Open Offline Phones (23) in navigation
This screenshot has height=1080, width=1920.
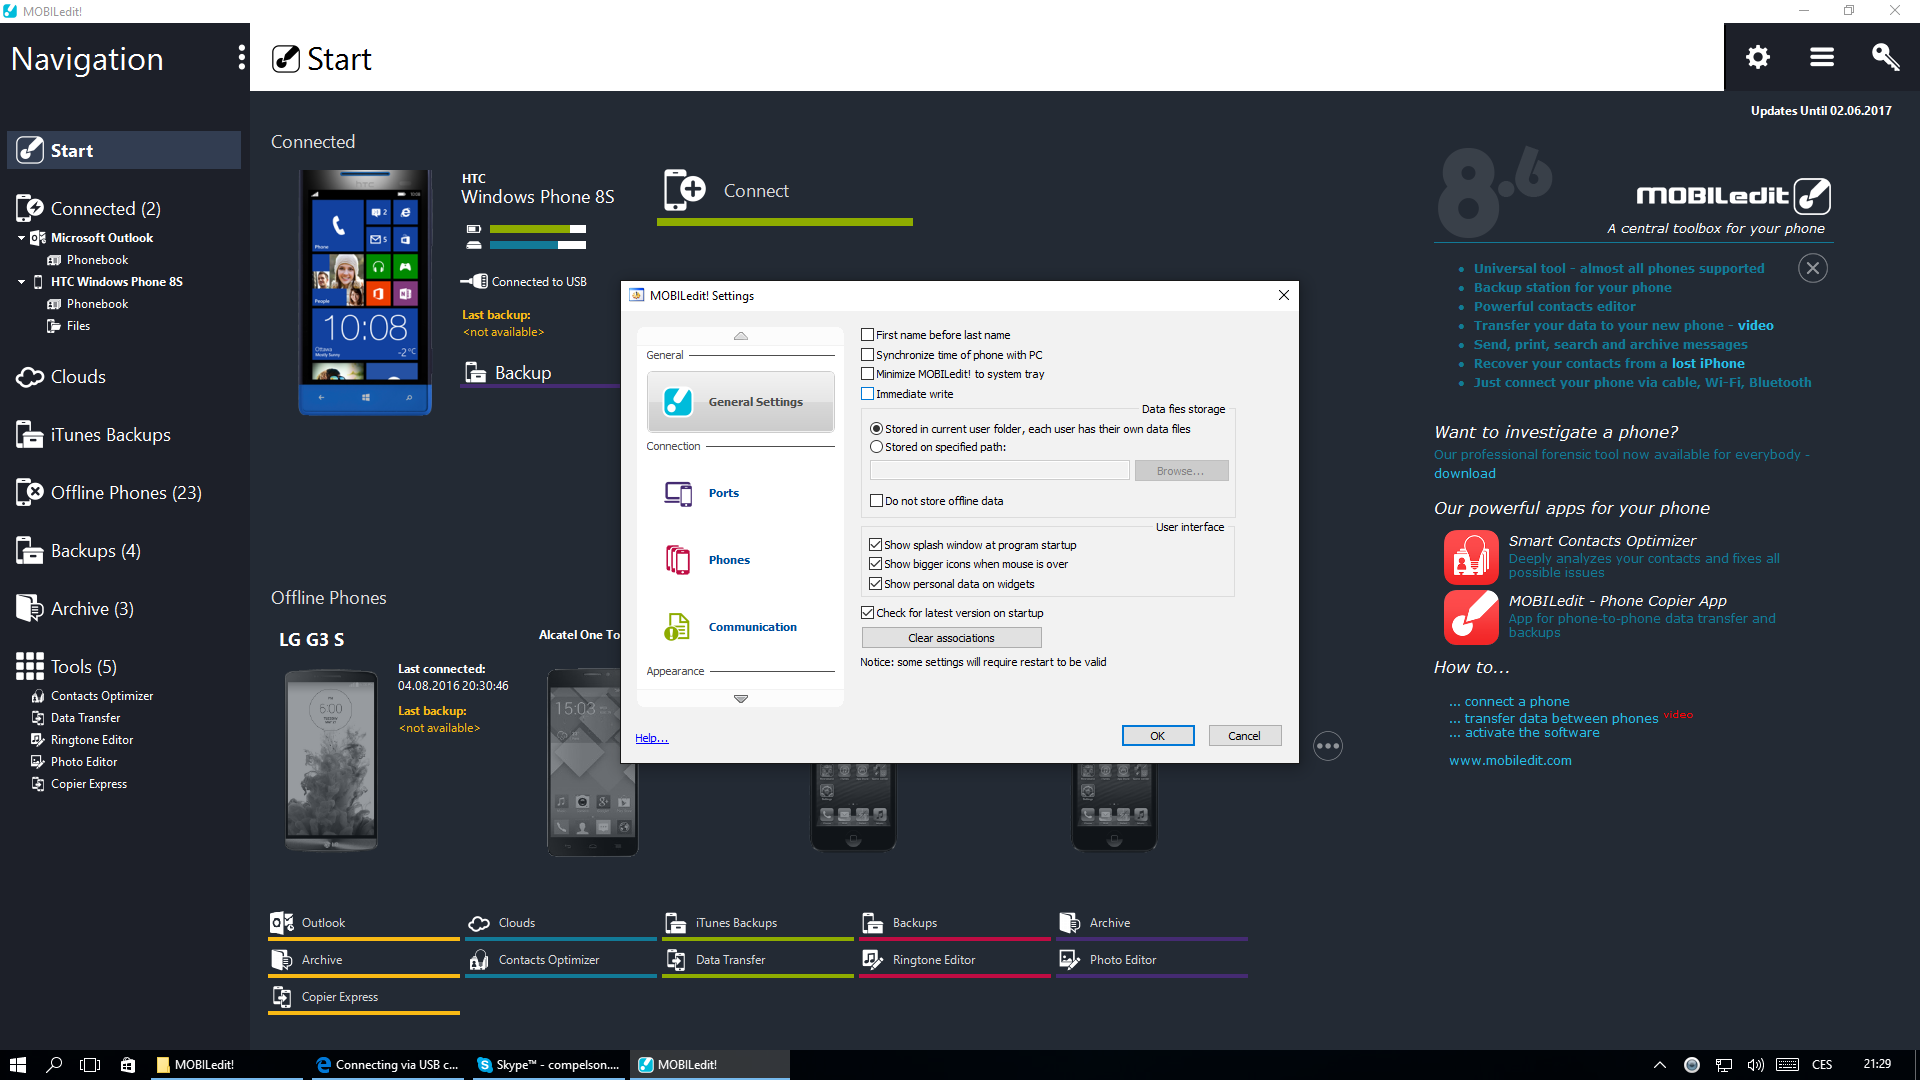[x=125, y=493]
